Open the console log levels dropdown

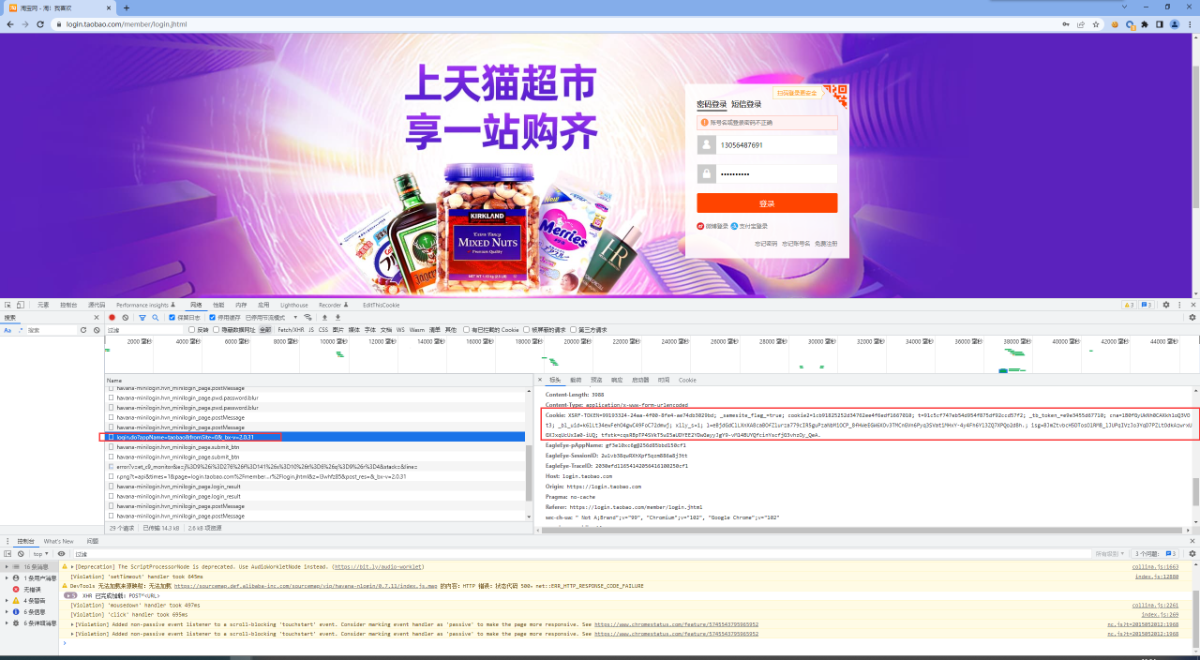point(1108,553)
